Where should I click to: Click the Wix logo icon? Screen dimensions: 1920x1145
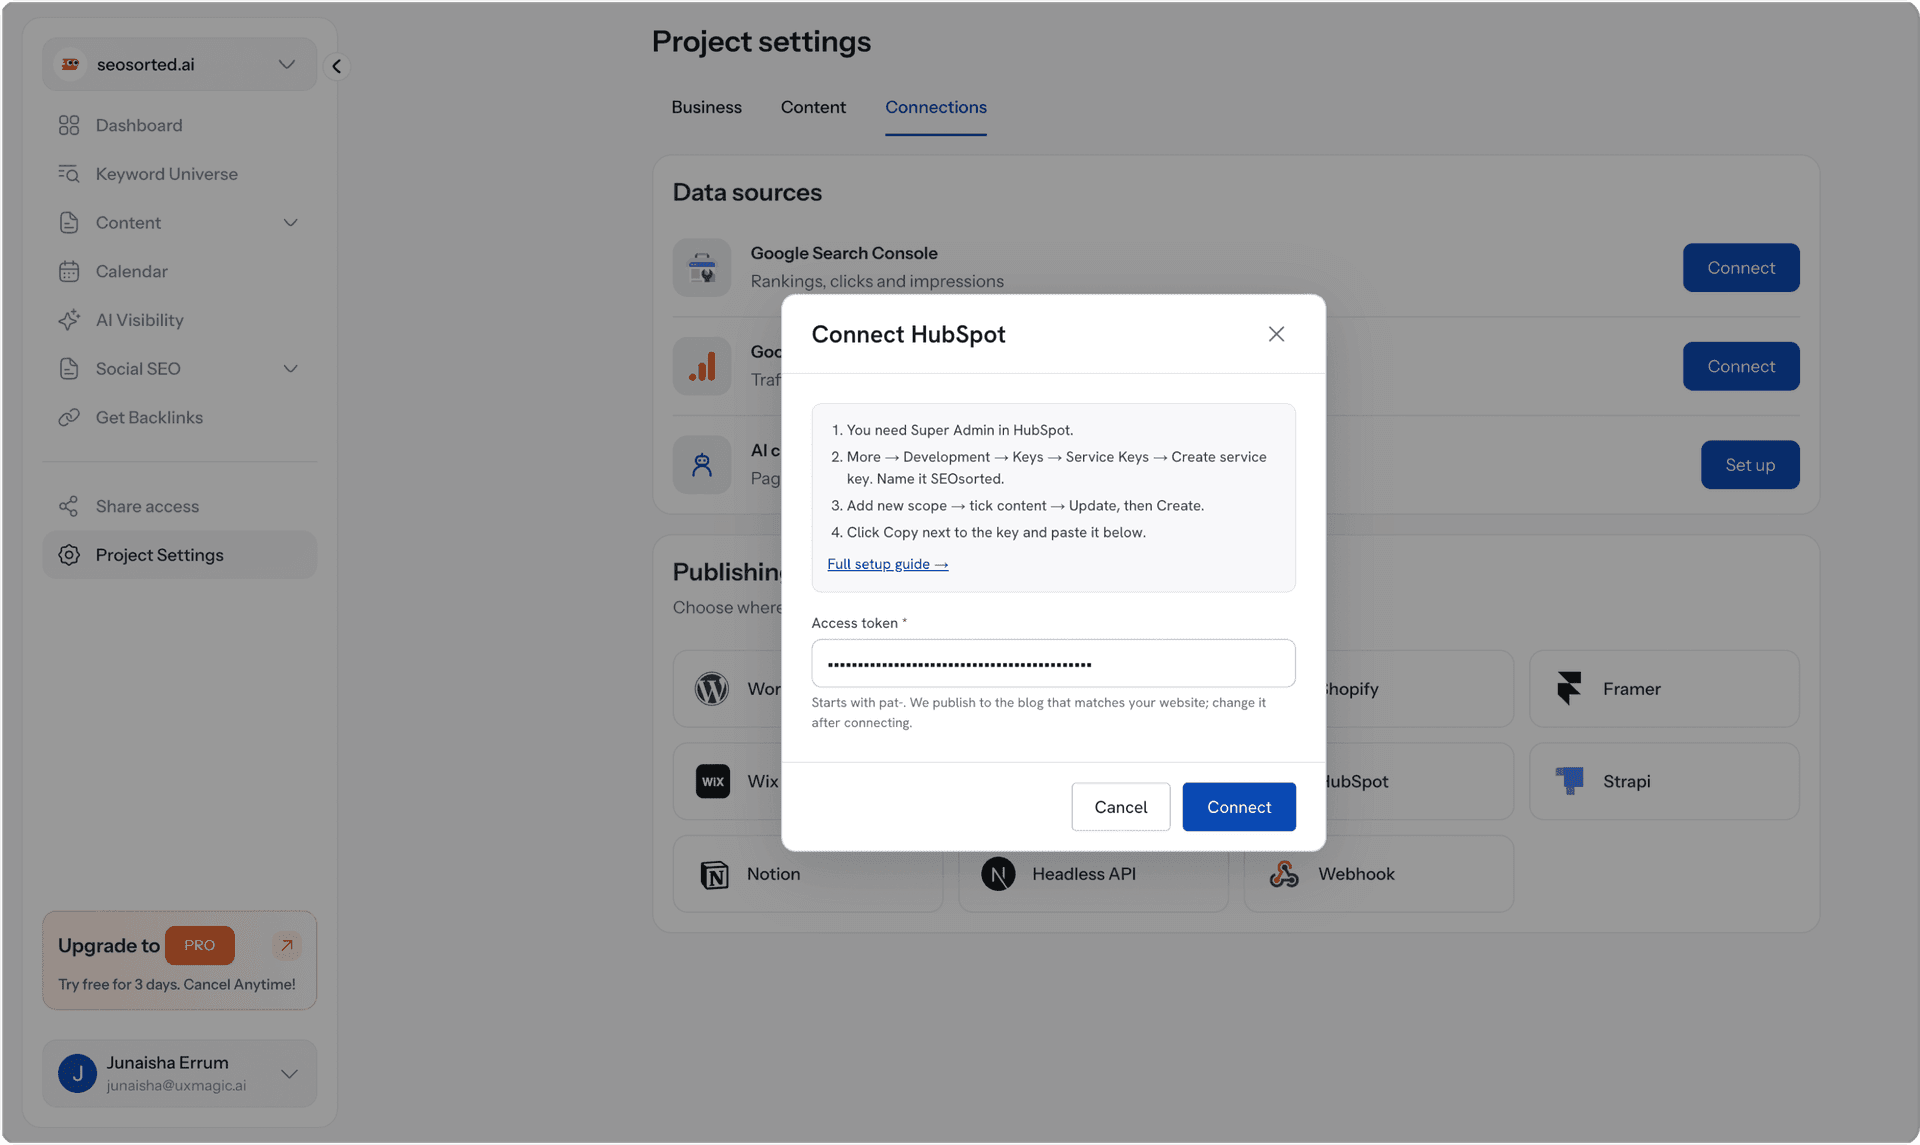713,781
